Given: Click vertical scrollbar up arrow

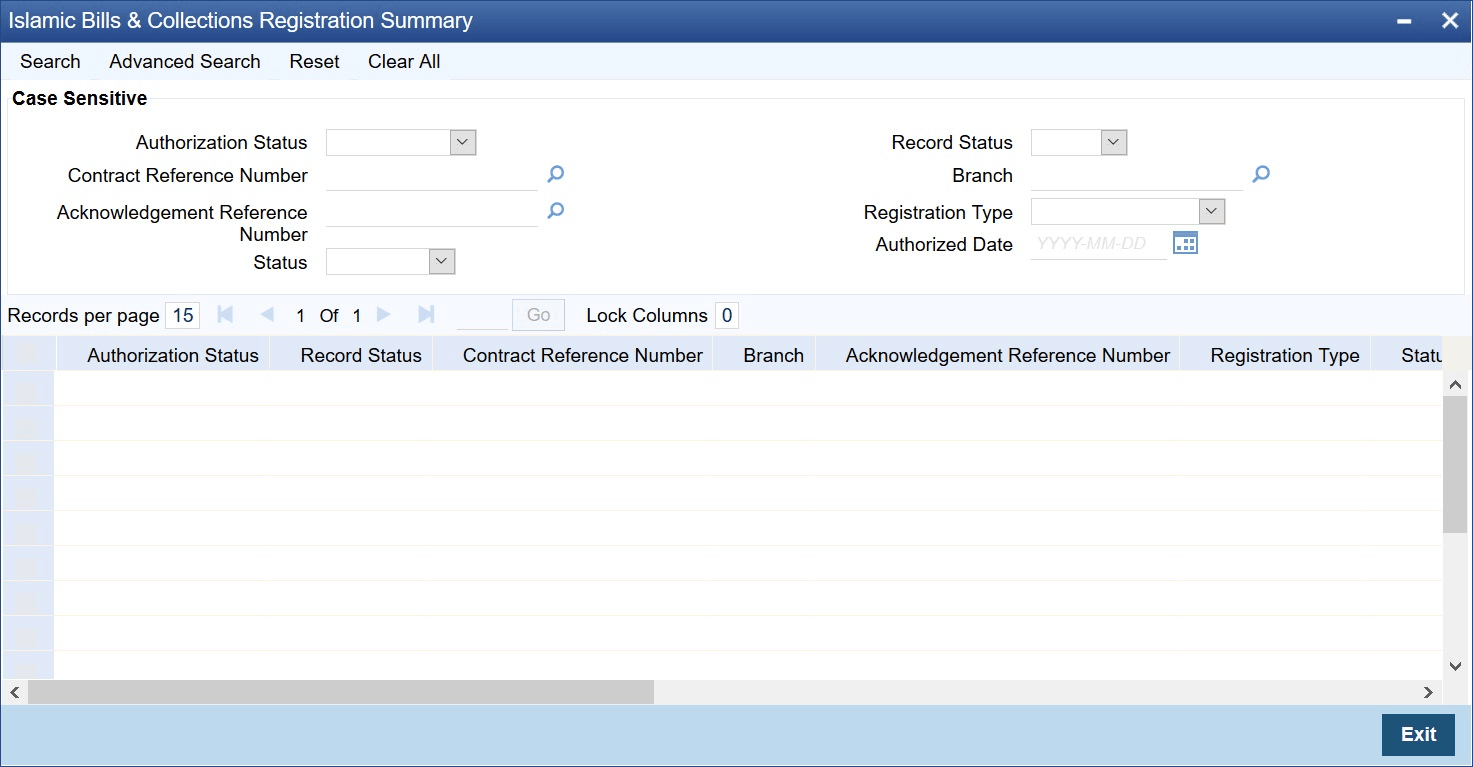Looking at the screenshot, I should click(1455, 385).
